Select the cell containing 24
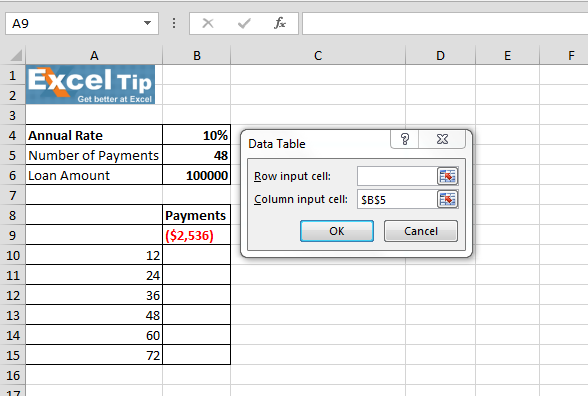Image resolution: width=588 pixels, height=396 pixels. (x=94, y=275)
